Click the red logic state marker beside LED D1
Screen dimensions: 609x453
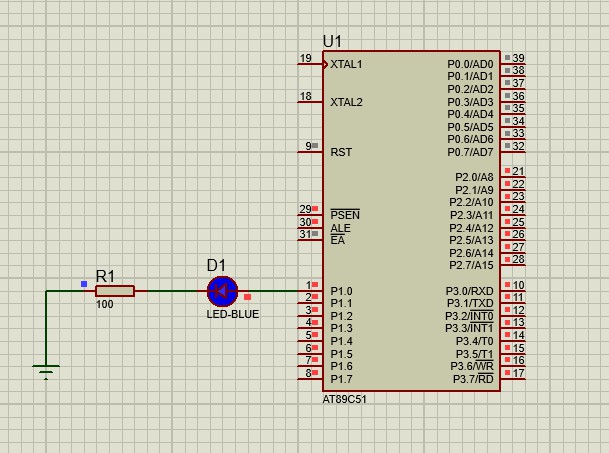coord(247,297)
